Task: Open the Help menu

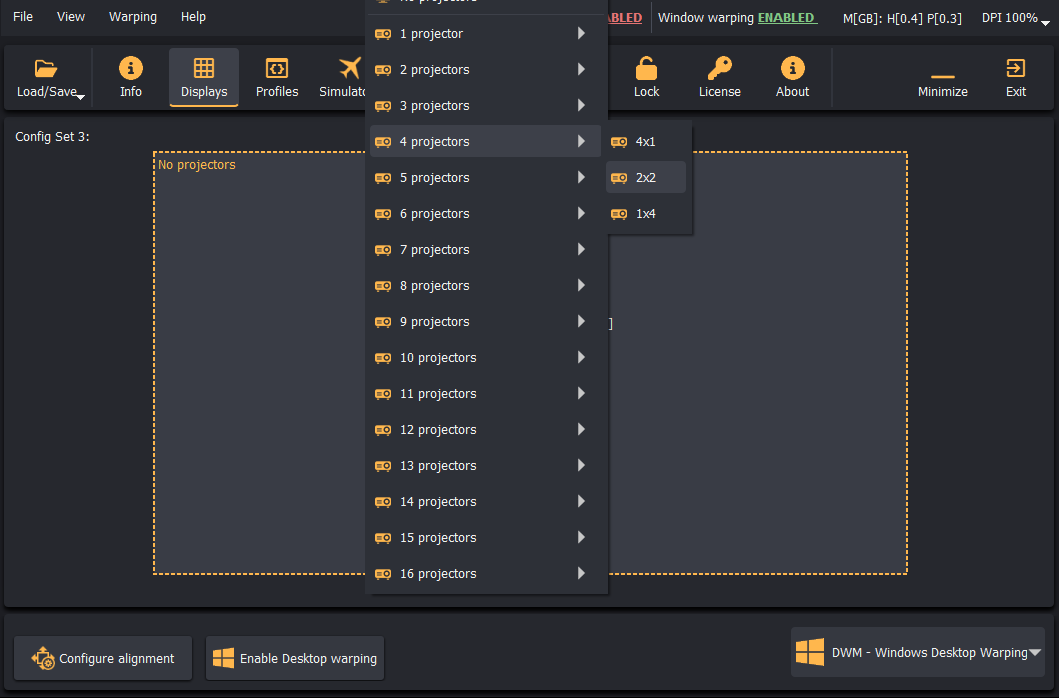Action: 193,17
